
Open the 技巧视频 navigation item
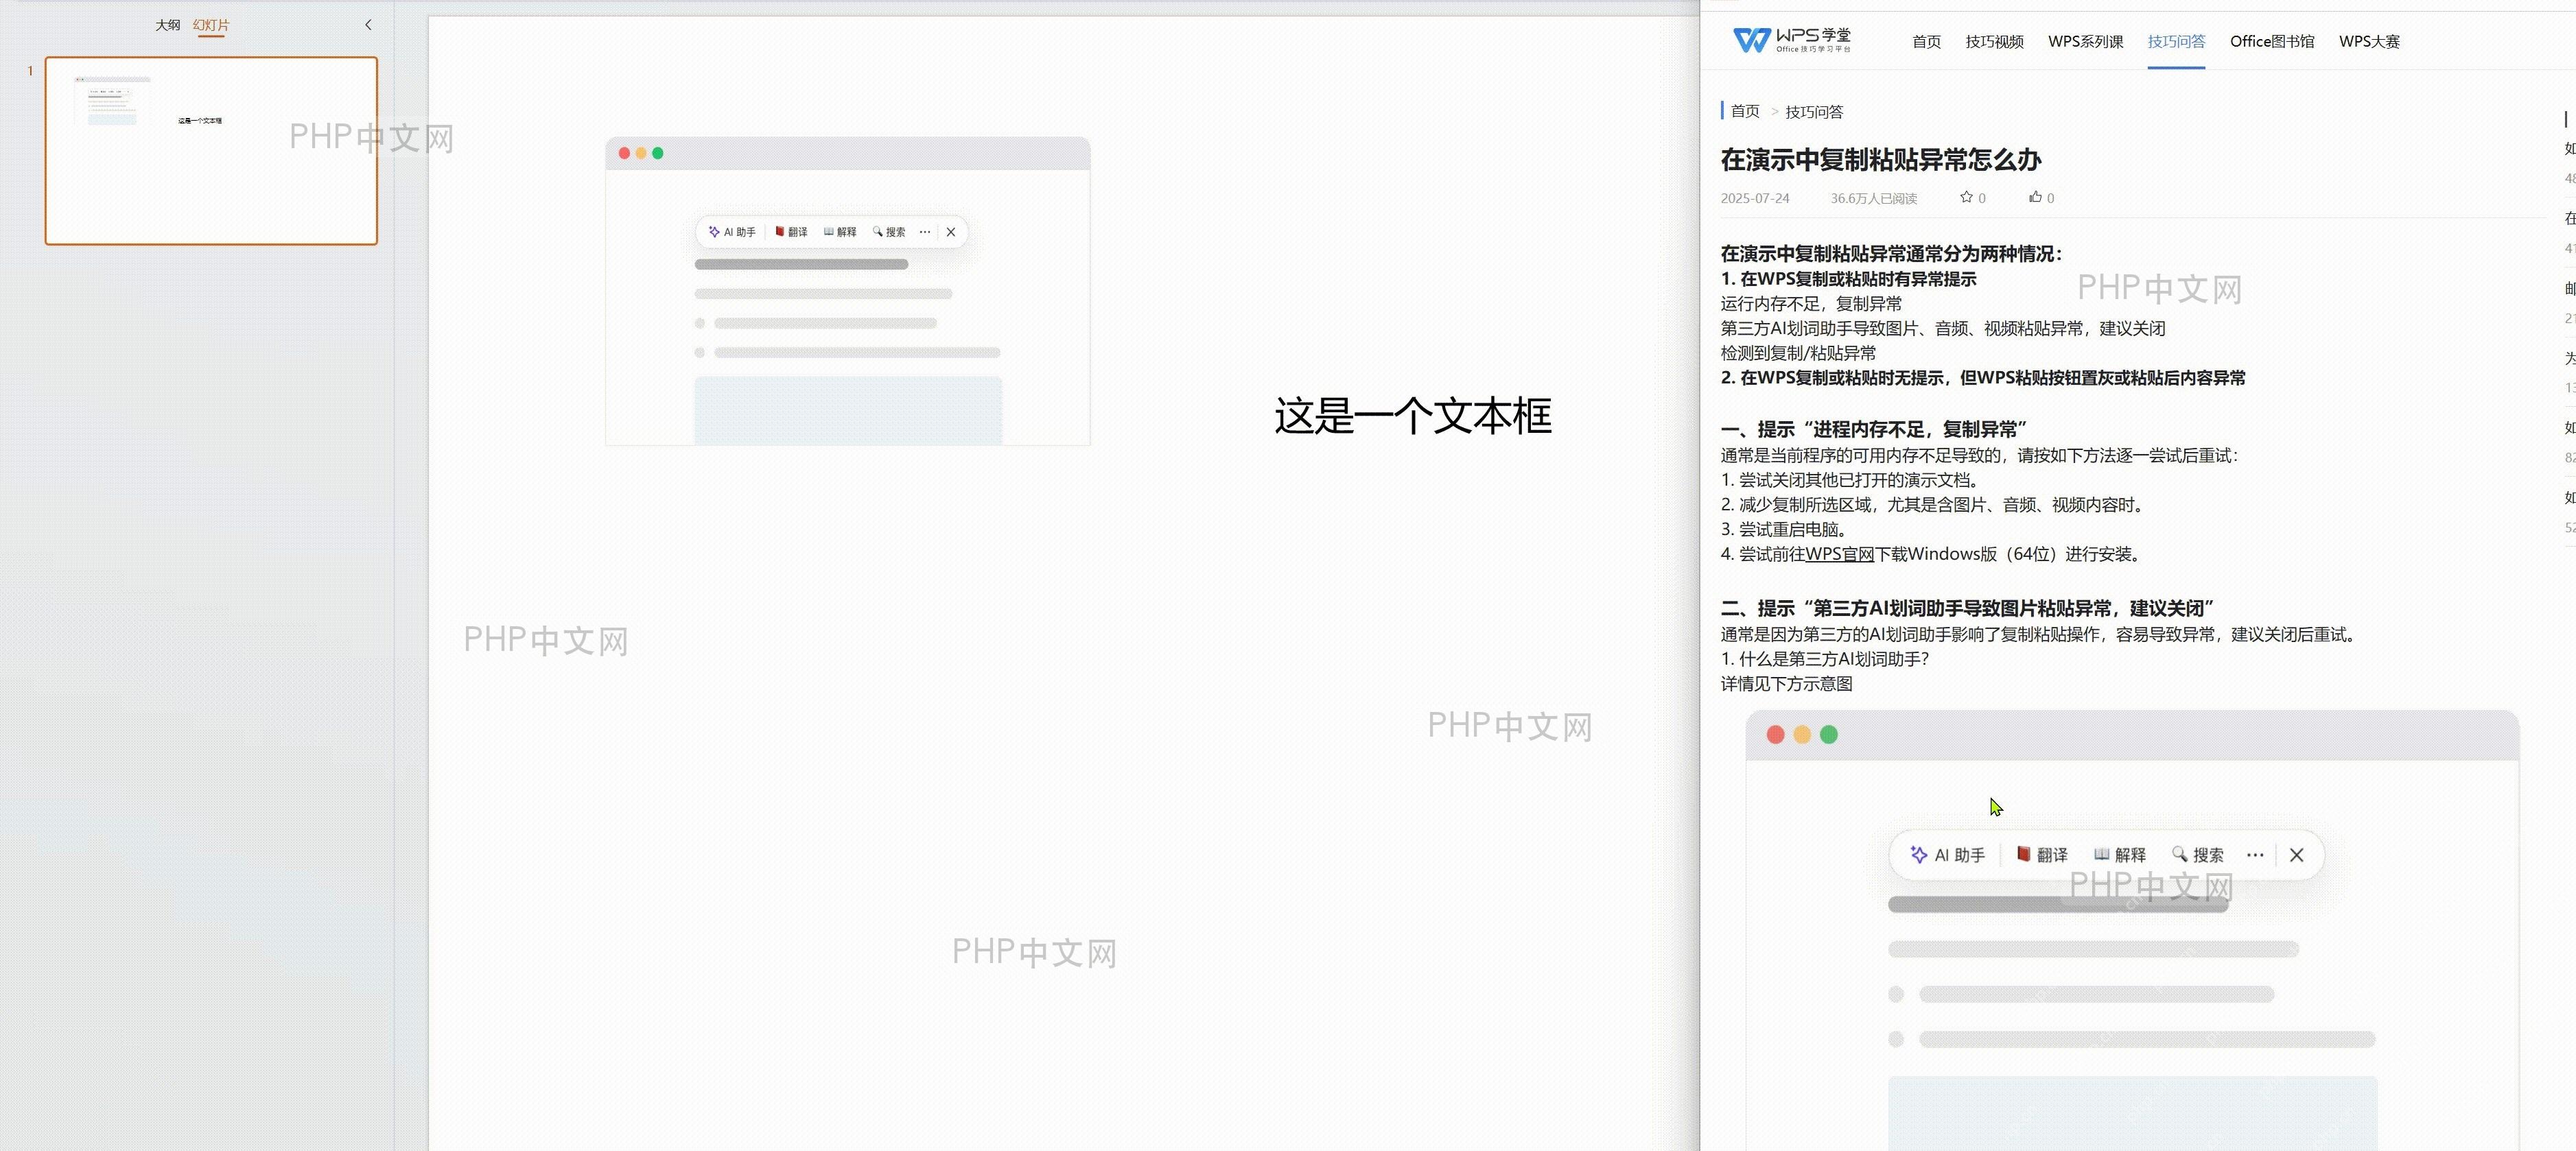pyautogui.click(x=1994, y=41)
